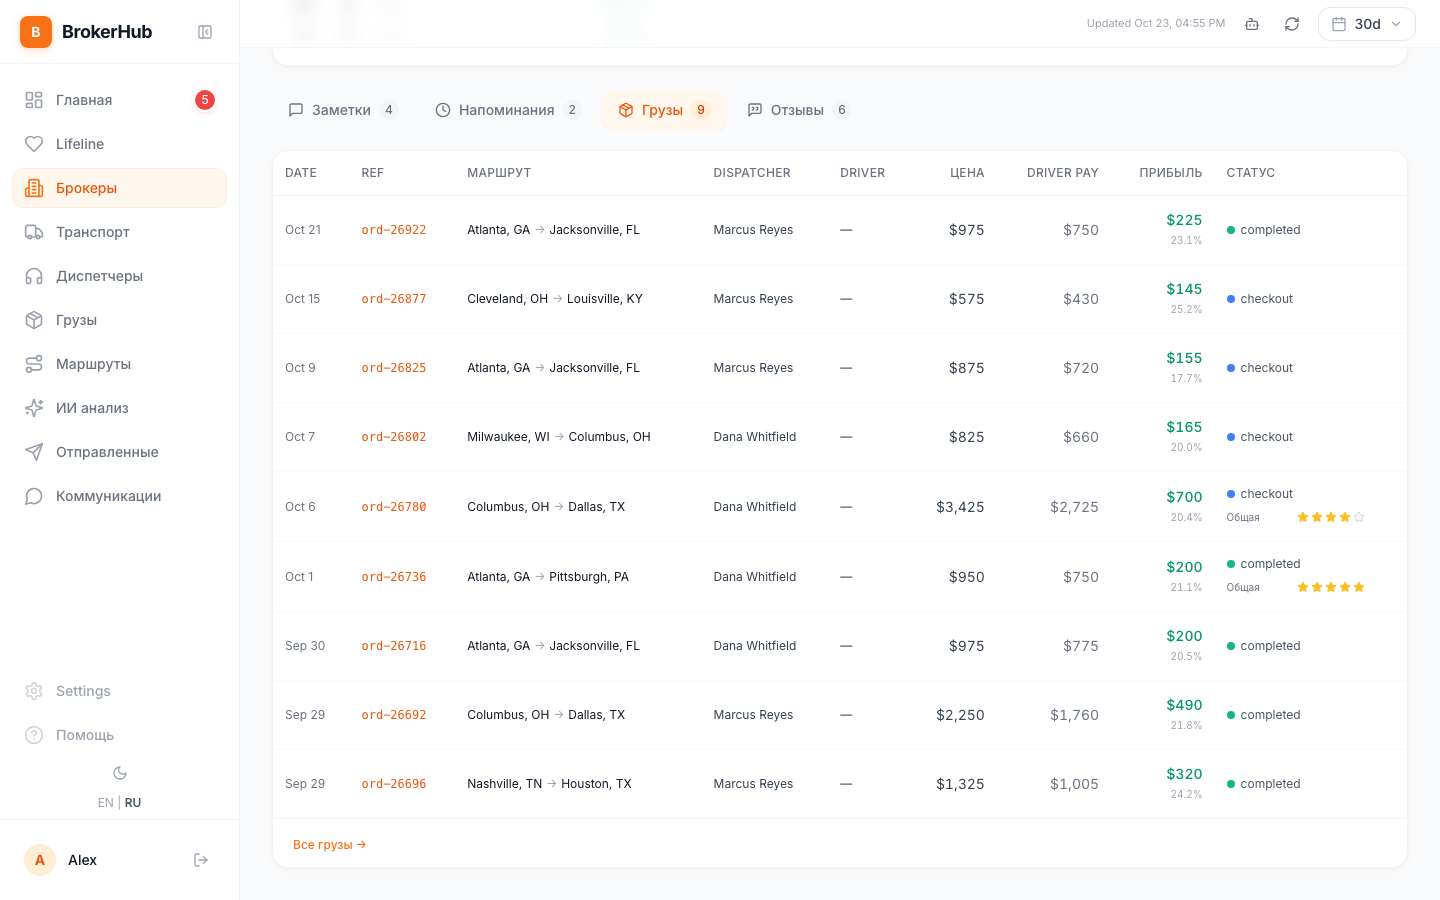
Task: Switch the language to EN
Action: tap(105, 803)
